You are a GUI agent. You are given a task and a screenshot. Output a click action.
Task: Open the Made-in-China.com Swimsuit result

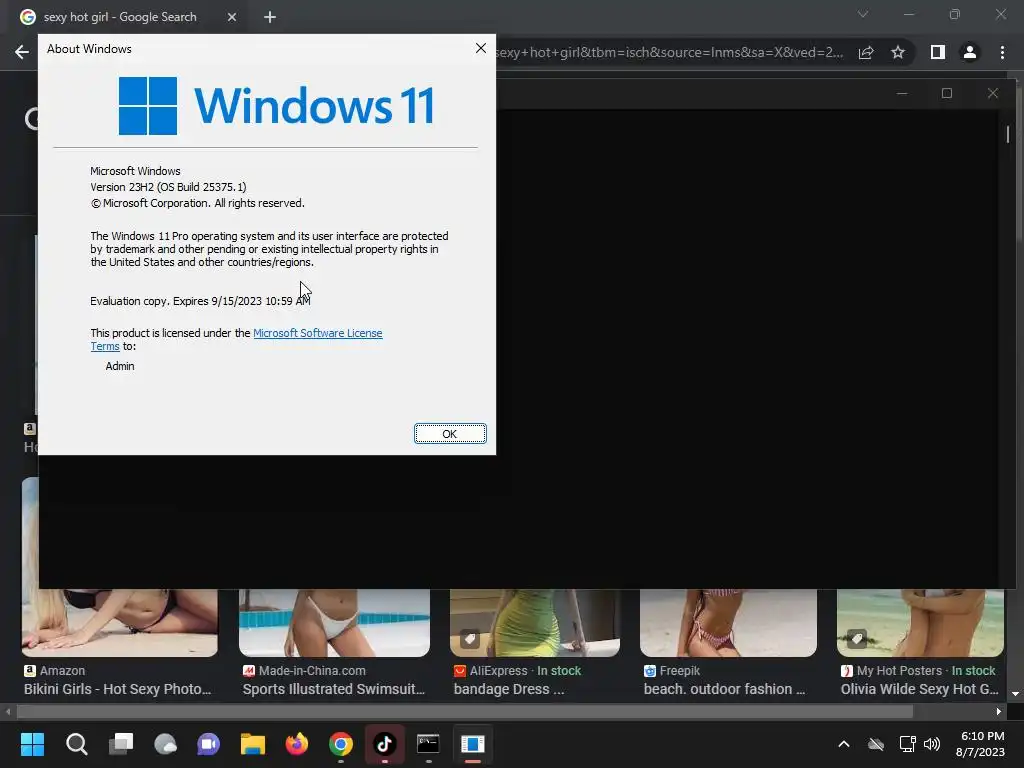[x=334, y=689]
